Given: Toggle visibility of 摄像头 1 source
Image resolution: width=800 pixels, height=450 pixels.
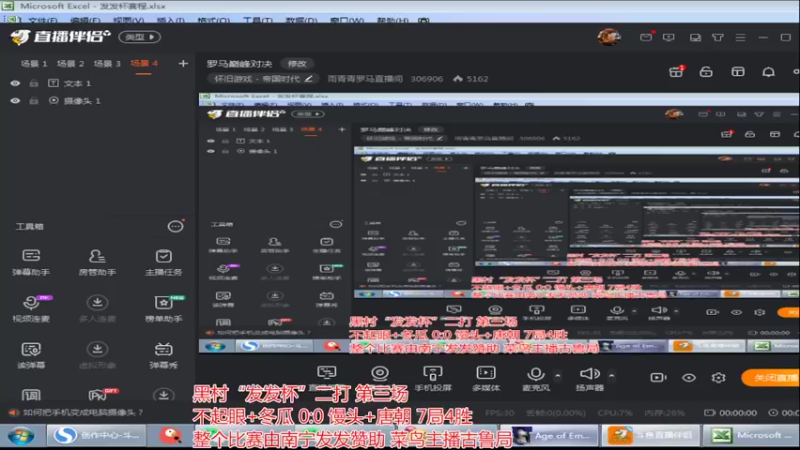Looking at the screenshot, I should (x=15, y=101).
